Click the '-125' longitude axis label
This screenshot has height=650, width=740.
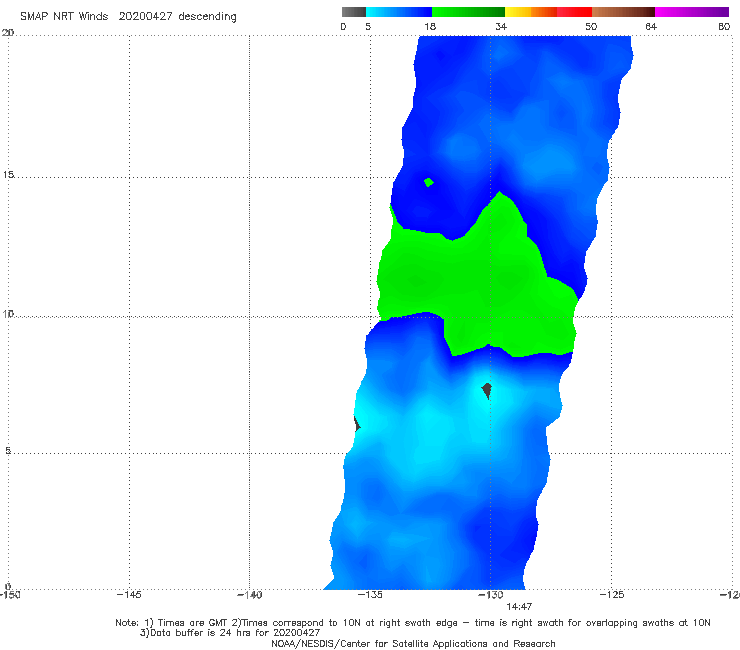tap(612, 595)
